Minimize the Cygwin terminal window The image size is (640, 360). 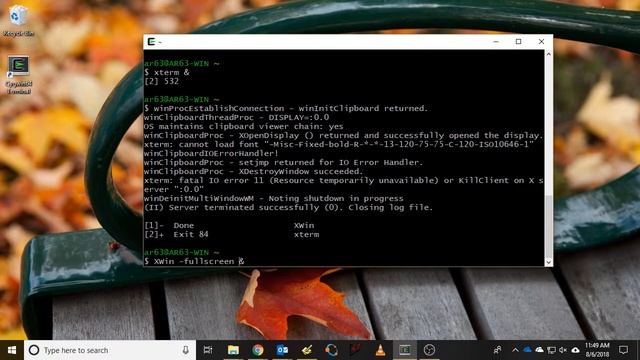click(496, 42)
